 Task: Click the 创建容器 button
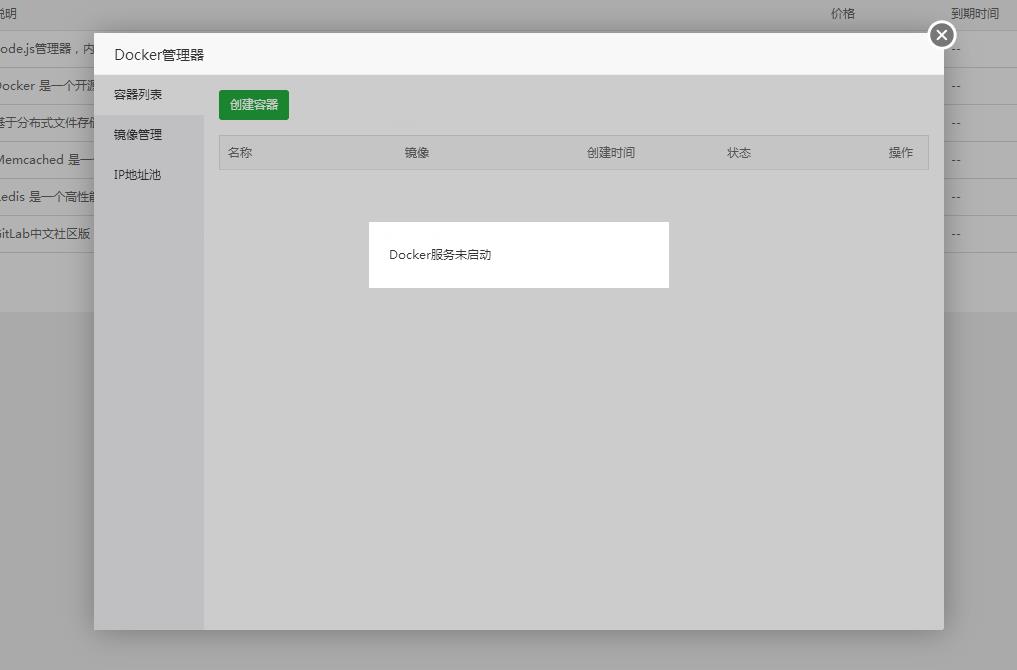(254, 104)
